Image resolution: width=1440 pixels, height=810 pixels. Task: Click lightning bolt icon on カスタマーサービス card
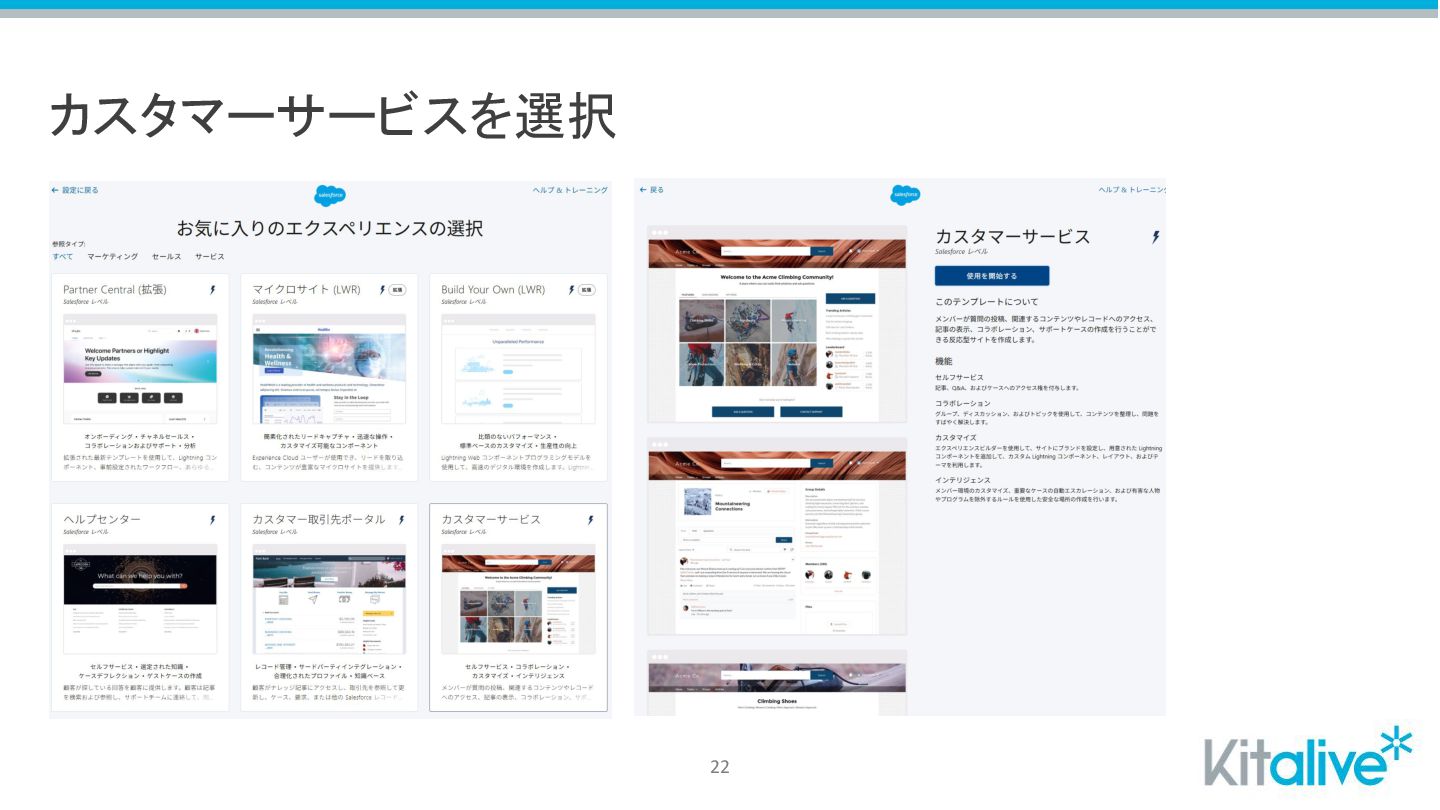[590, 520]
